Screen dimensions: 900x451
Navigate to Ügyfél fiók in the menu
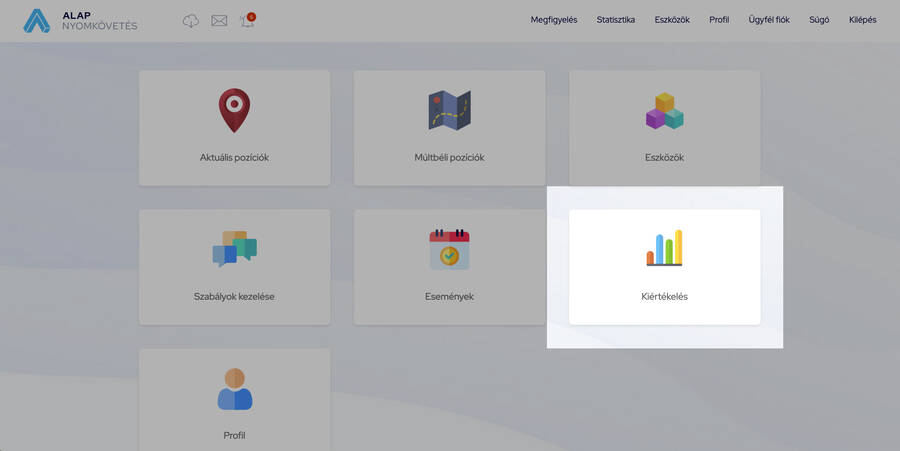(769, 20)
